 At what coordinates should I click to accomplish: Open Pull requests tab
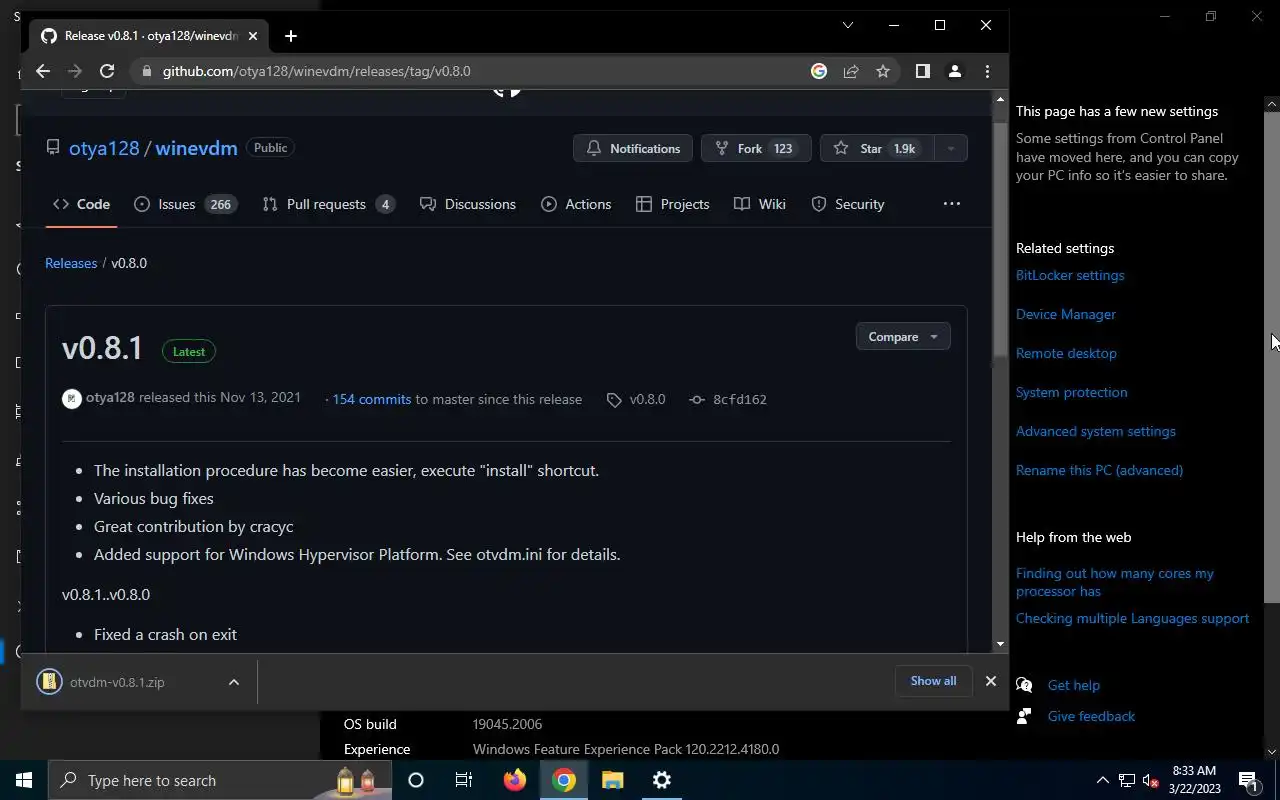click(x=328, y=204)
